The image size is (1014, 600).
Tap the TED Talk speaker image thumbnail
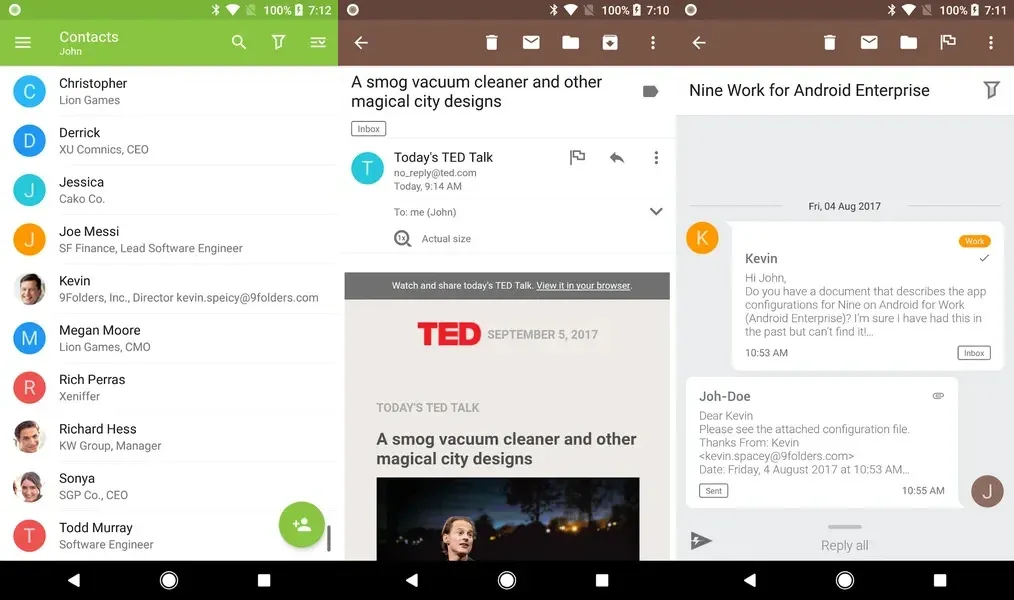pyautogui.click(x=508, y=519)
